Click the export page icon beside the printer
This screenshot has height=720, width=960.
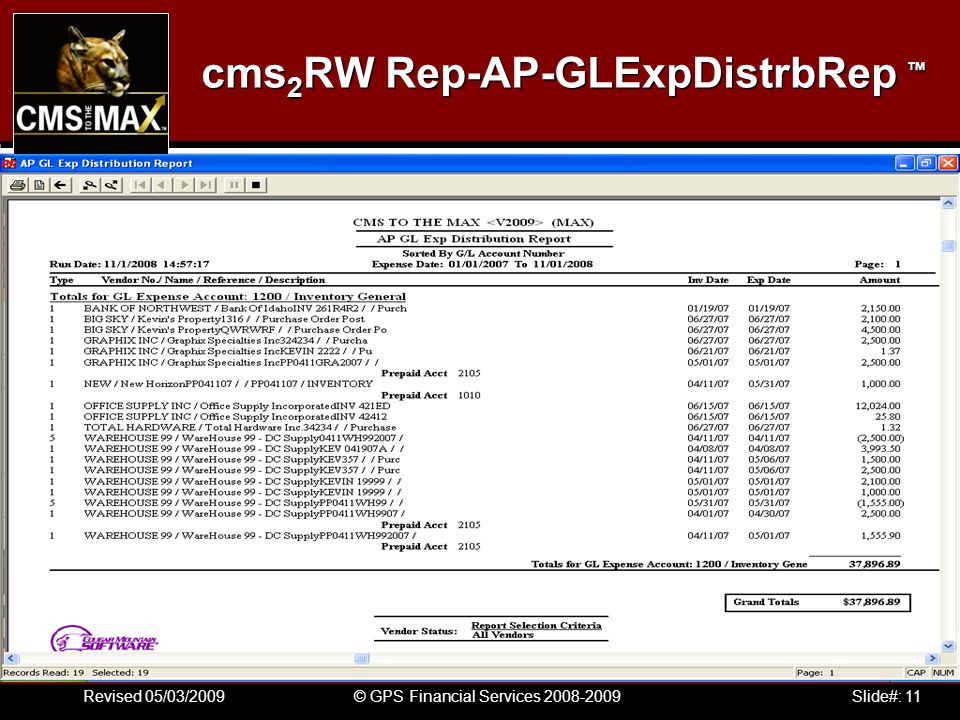pyautogui.click(x=39, y=184)
